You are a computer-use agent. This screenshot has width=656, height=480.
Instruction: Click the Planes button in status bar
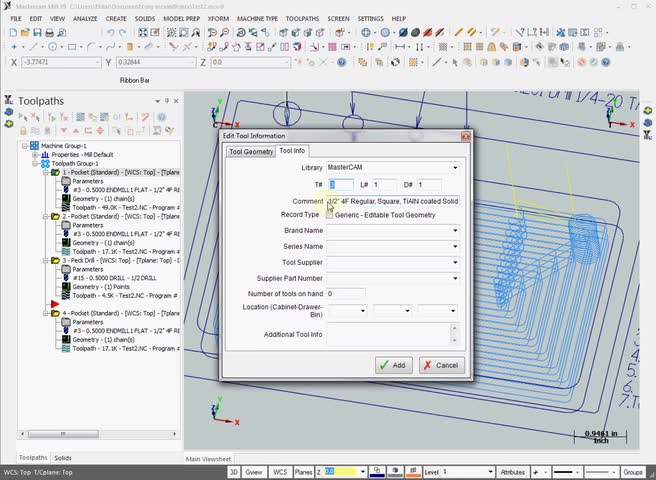(303, 472)
